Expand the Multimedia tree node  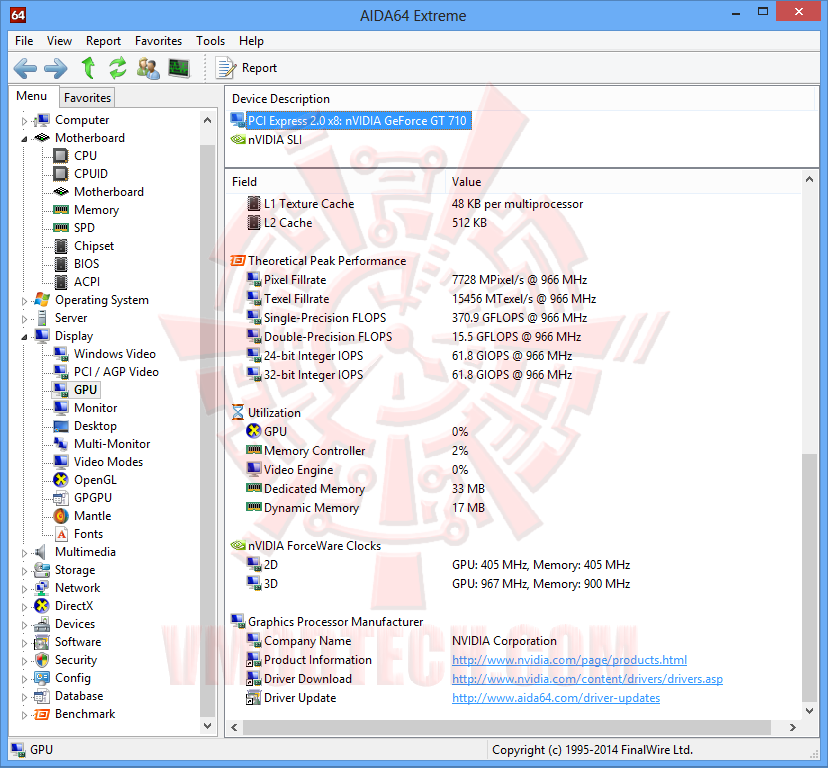tap(24, 553)
